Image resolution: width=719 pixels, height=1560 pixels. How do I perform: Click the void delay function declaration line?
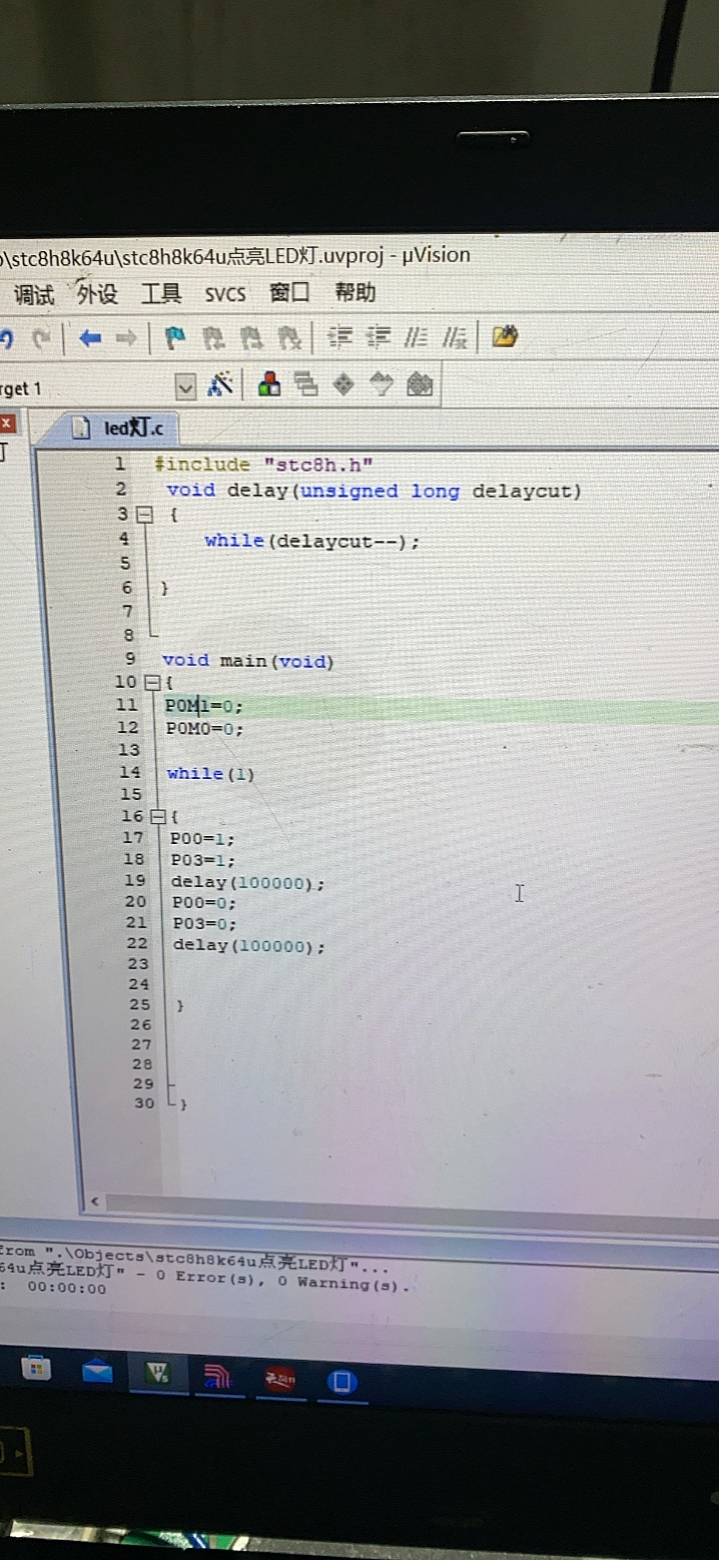coord(374,491)
